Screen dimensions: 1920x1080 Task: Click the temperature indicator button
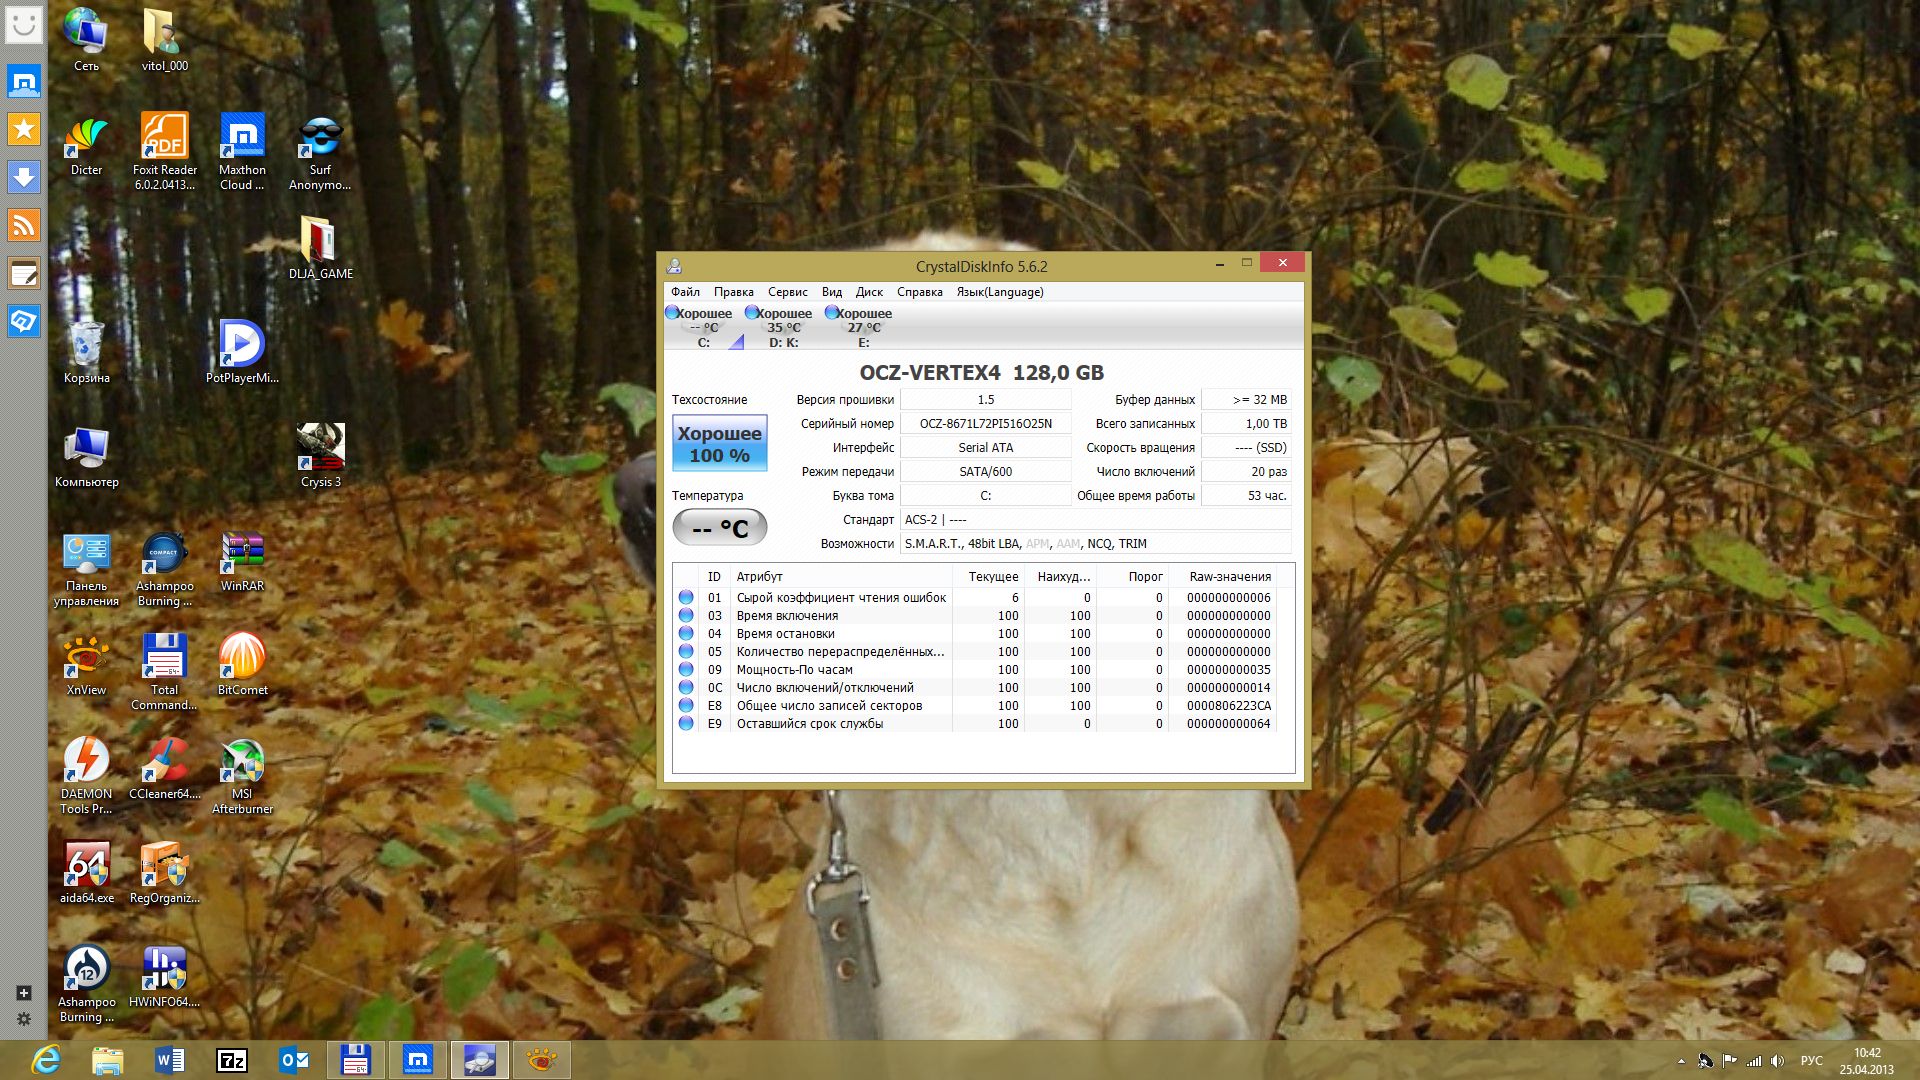coord(719,528)
